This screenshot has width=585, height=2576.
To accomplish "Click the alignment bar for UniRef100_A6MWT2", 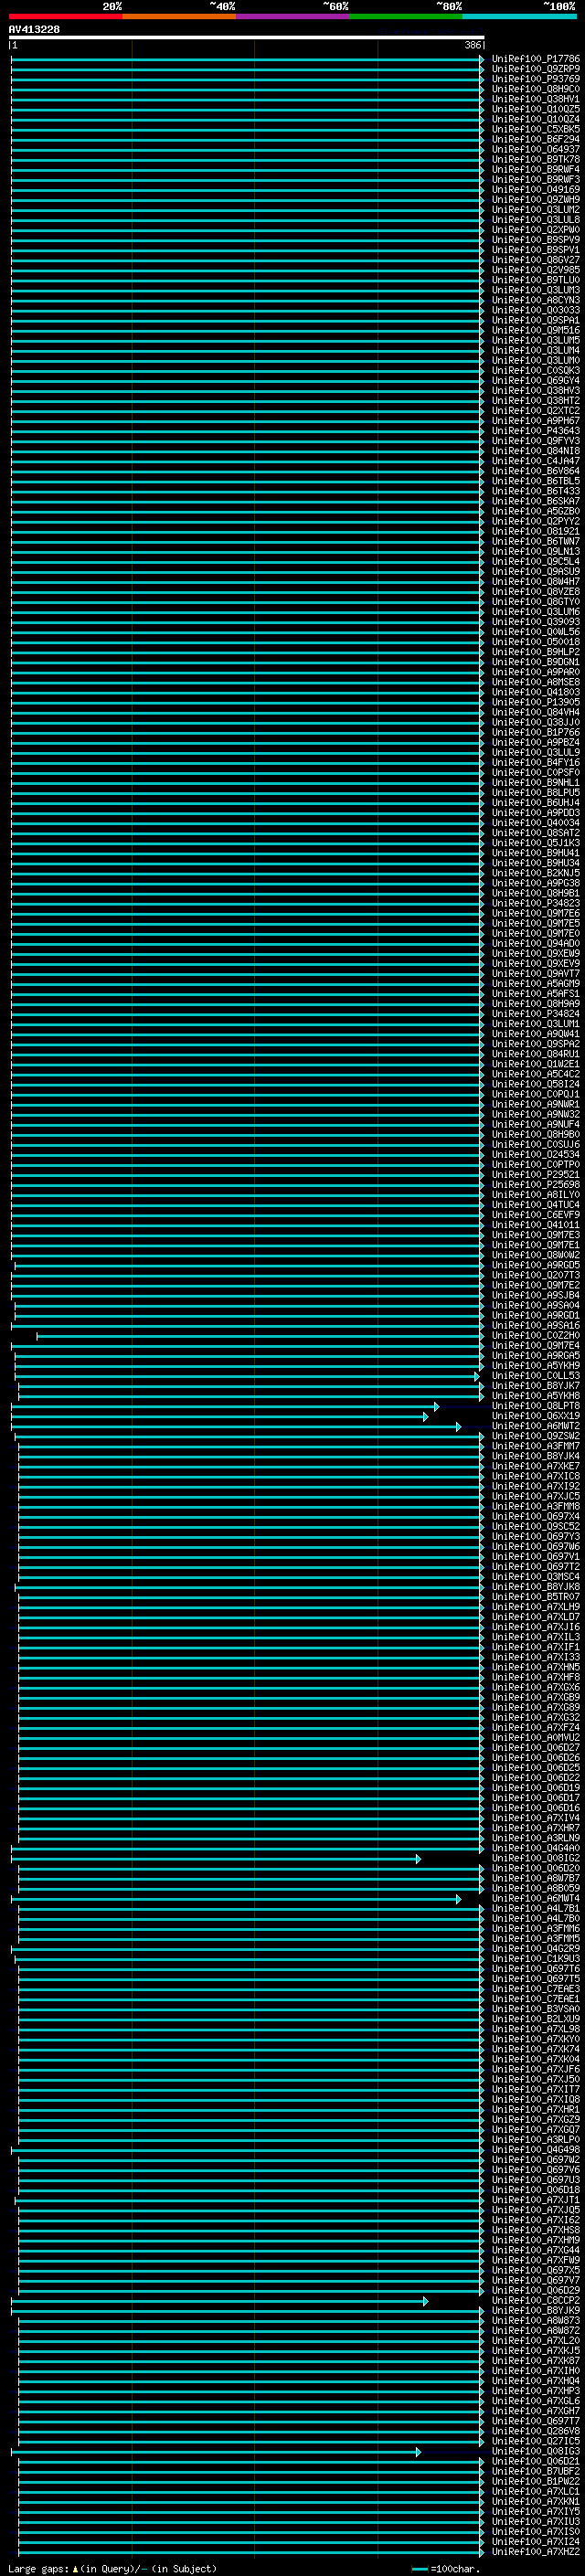I will click(x=236, y=1426).
